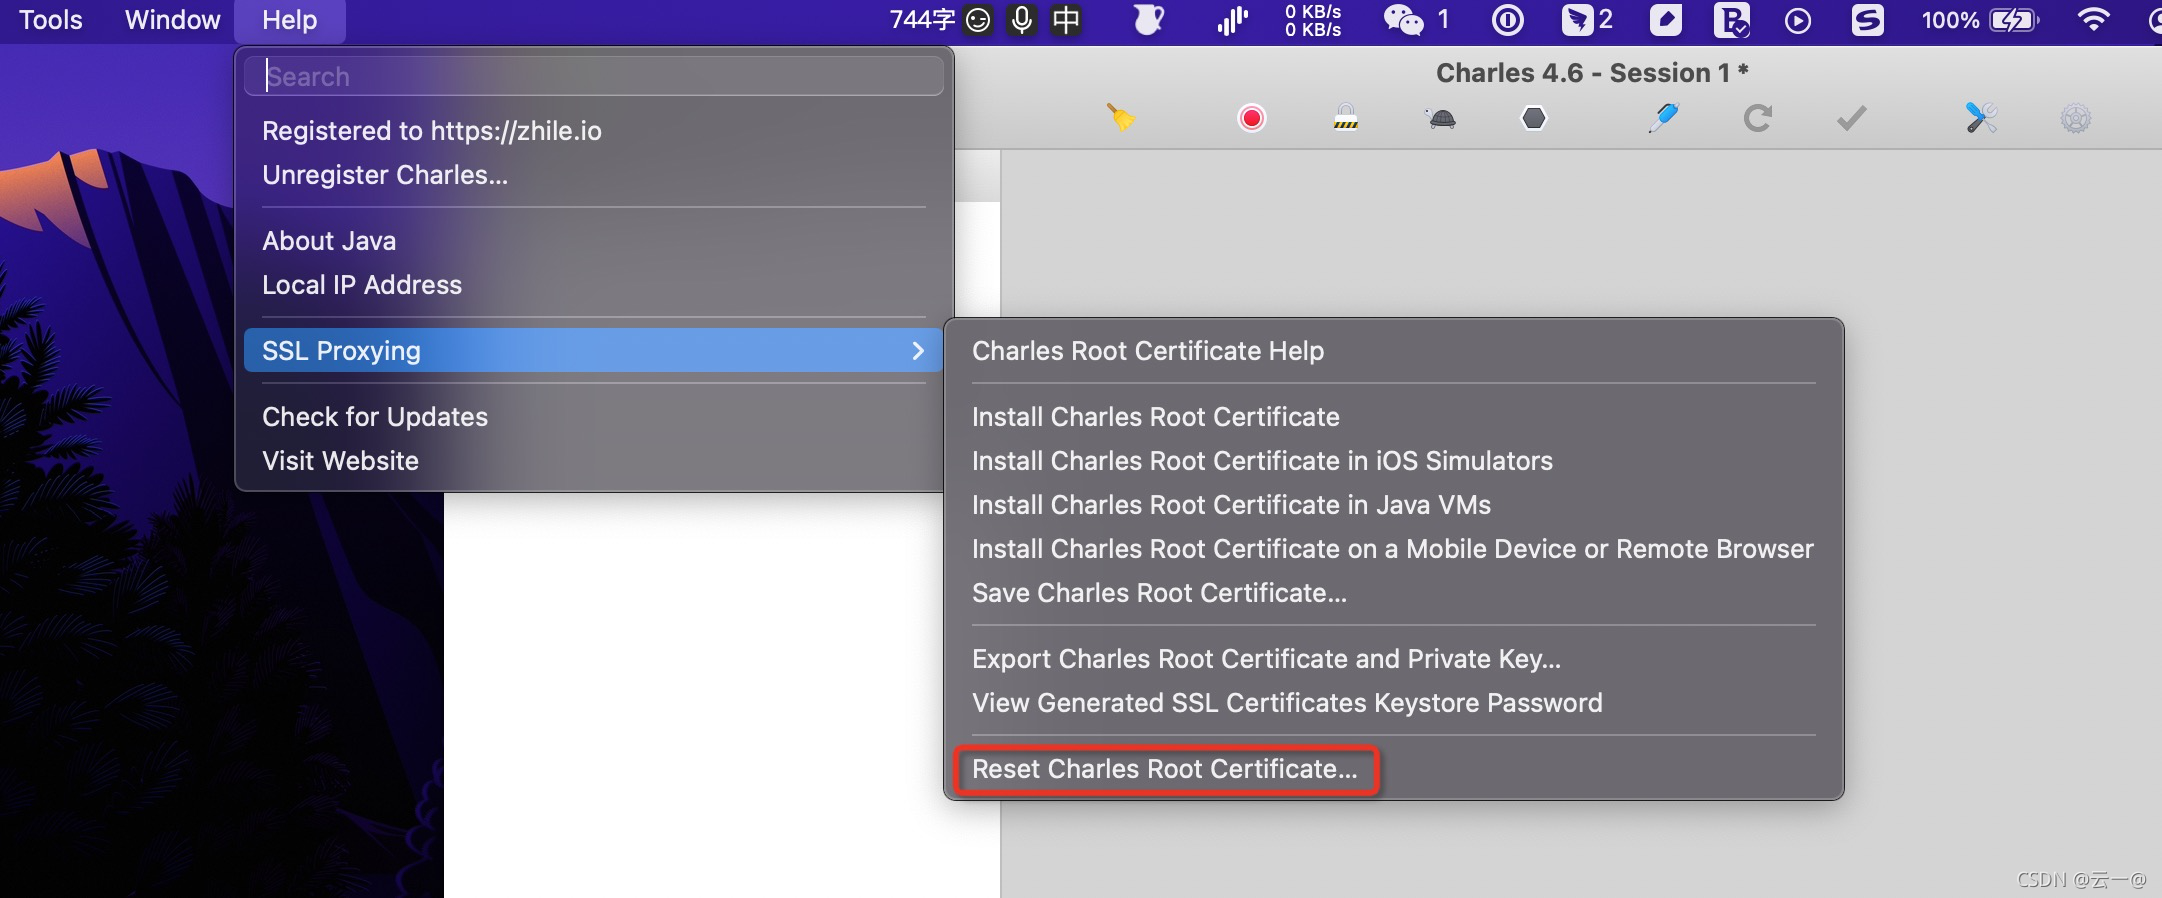2162x898 pixels.
Task: Toggle breakpoints hexagon icon
Action: [1533, 118]
